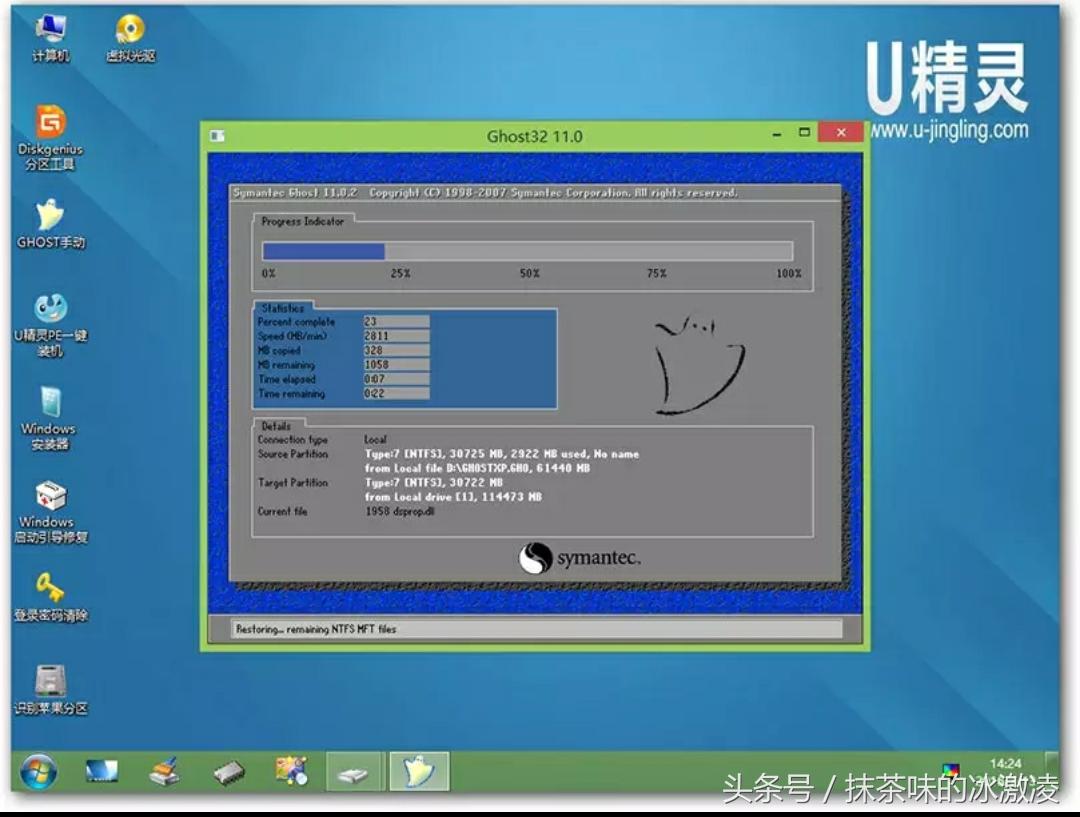Screen dimensions: 1080x817
Task: Click the Ghost Progress Indicator bar
Action: (527, 249)
